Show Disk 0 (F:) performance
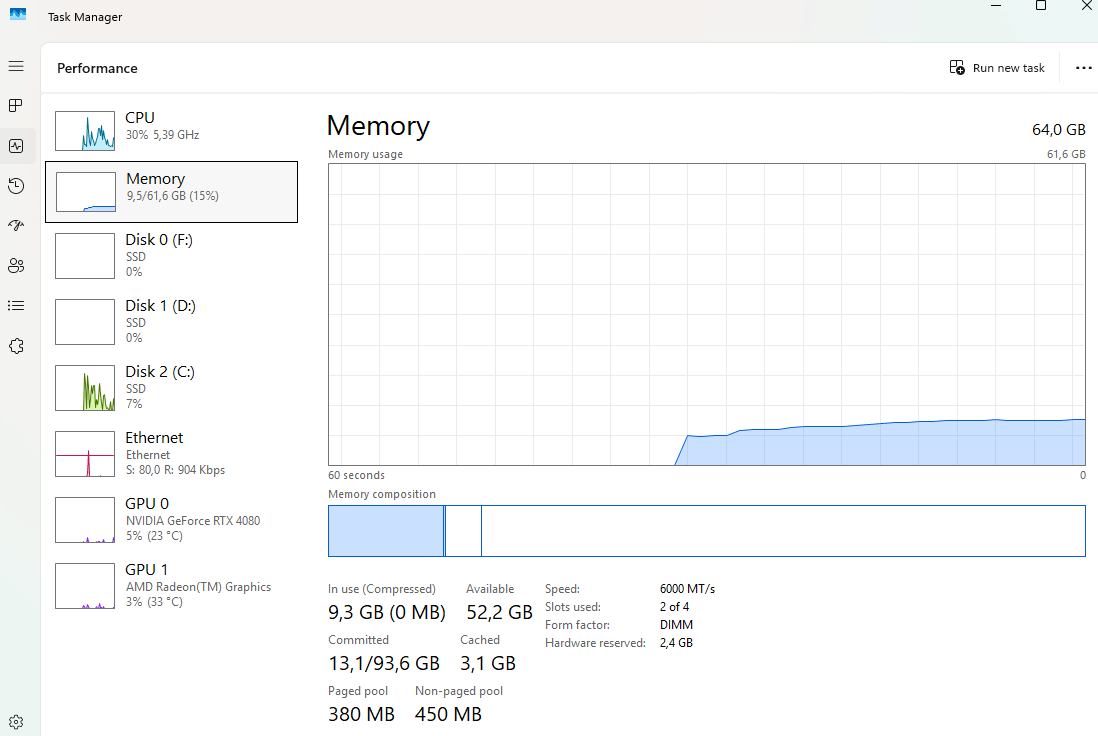This screenshot has height=736, width=1098. 171,255
